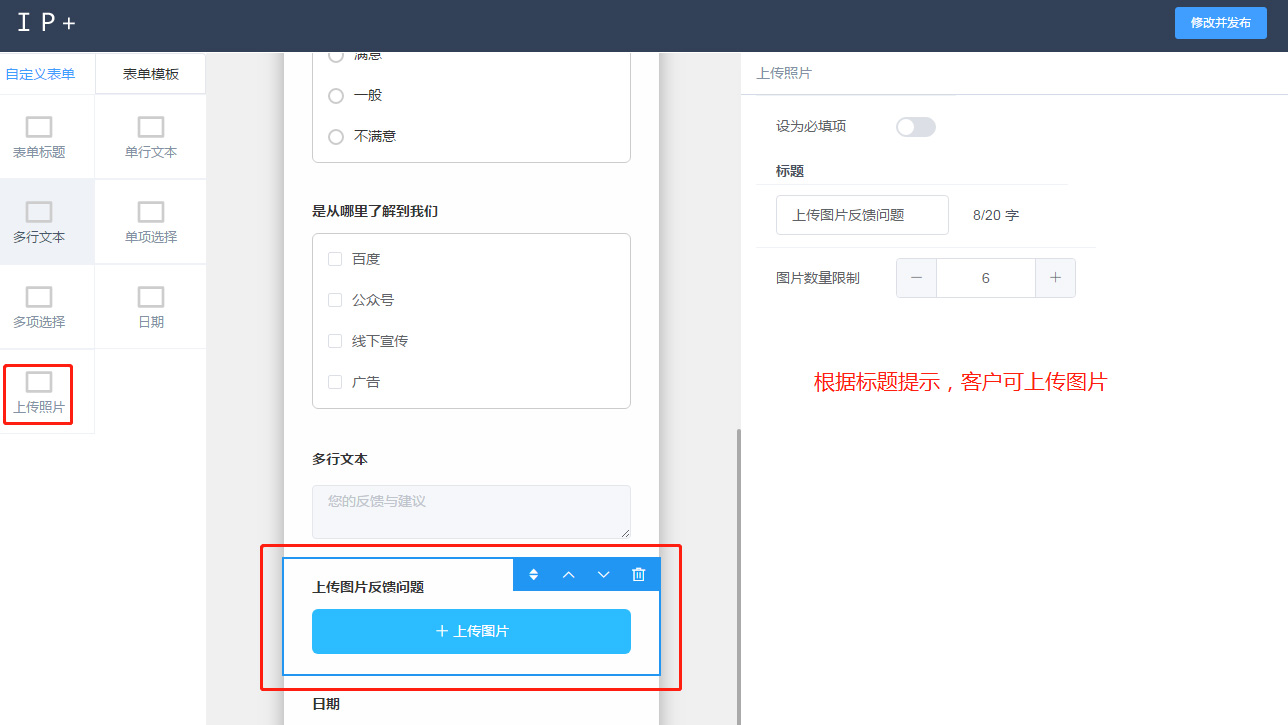Increase image count limit with plus
Viewport: 1288px width, 725px height.
click(x=1055, y=278)
